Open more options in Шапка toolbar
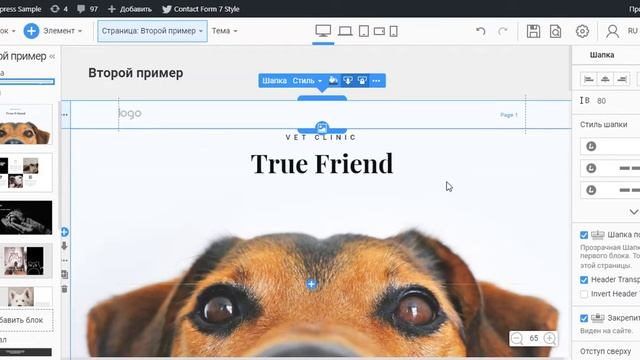Viewport: 640px width, 360px height. (376, 81)
